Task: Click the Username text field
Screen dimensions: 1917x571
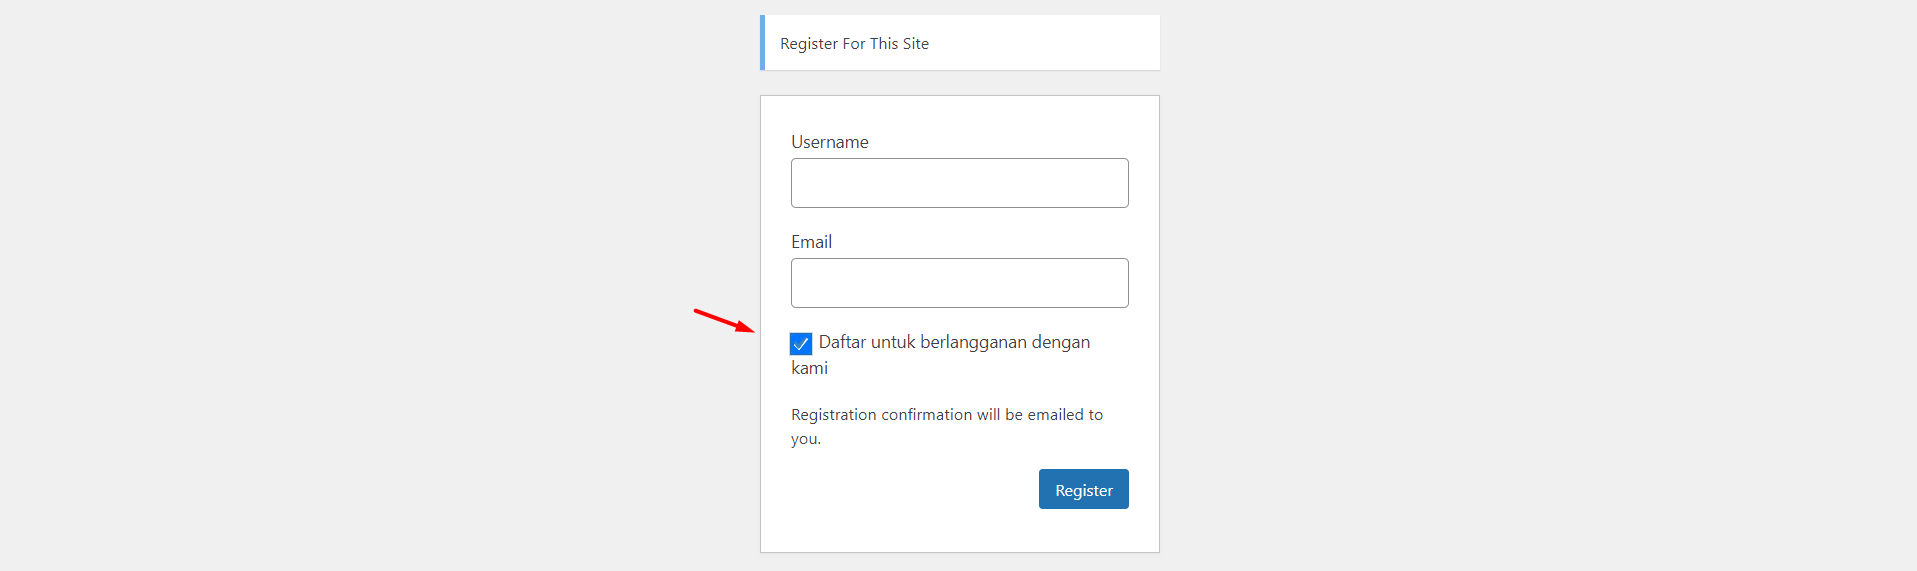Action: 959,183
